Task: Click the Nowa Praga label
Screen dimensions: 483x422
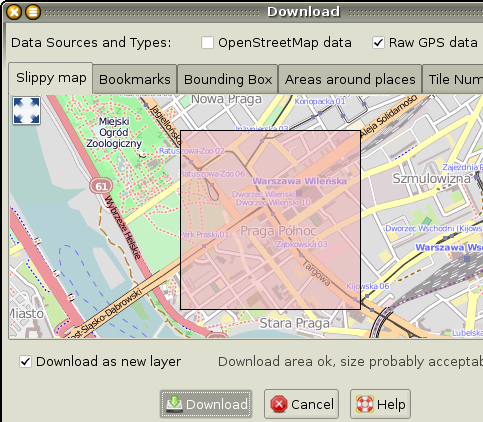Action: (x=226, y=99)
